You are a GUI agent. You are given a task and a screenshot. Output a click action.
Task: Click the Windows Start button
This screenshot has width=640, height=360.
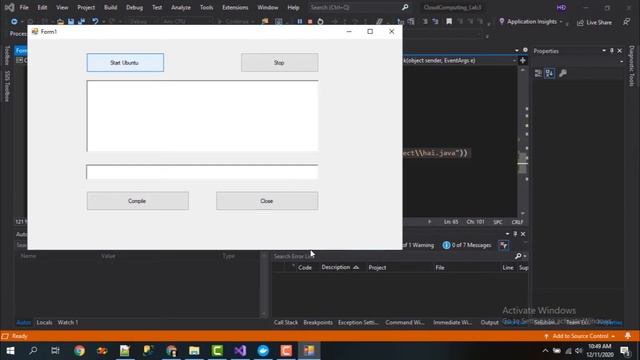click(11, 351)
